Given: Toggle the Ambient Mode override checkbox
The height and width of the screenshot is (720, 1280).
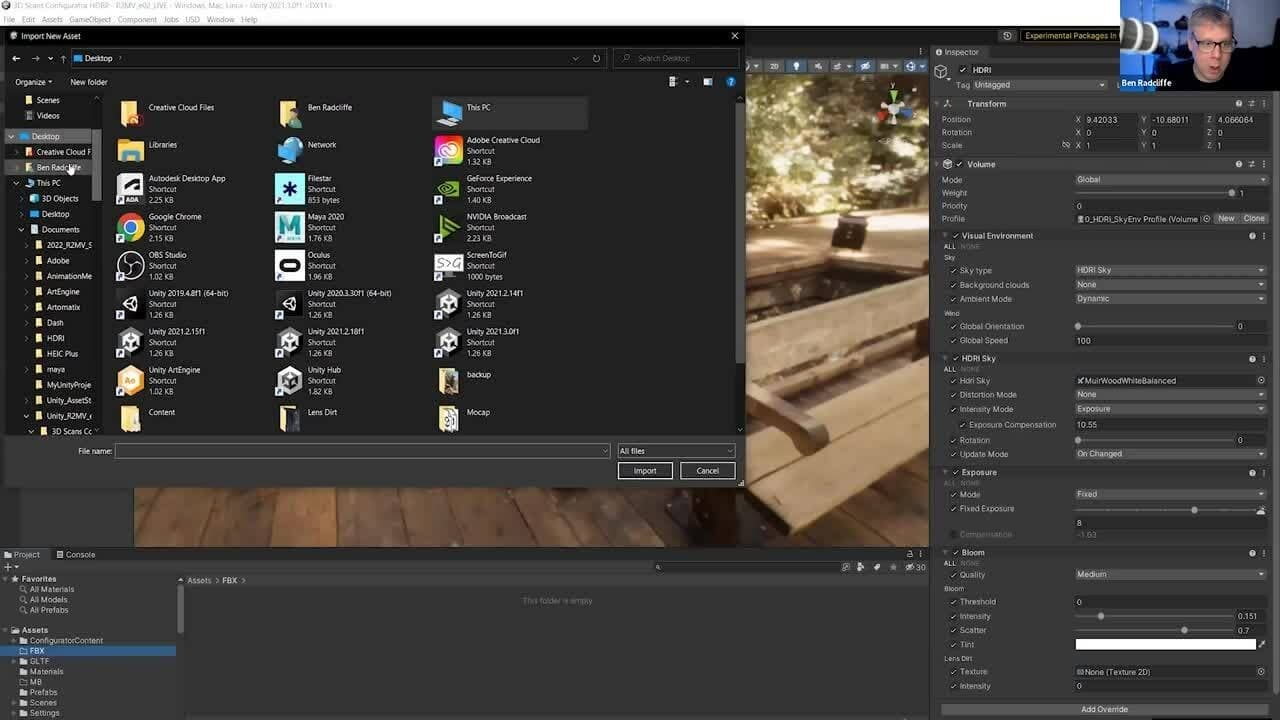Looking at the screenshot, I should click(x=952, y=299).
